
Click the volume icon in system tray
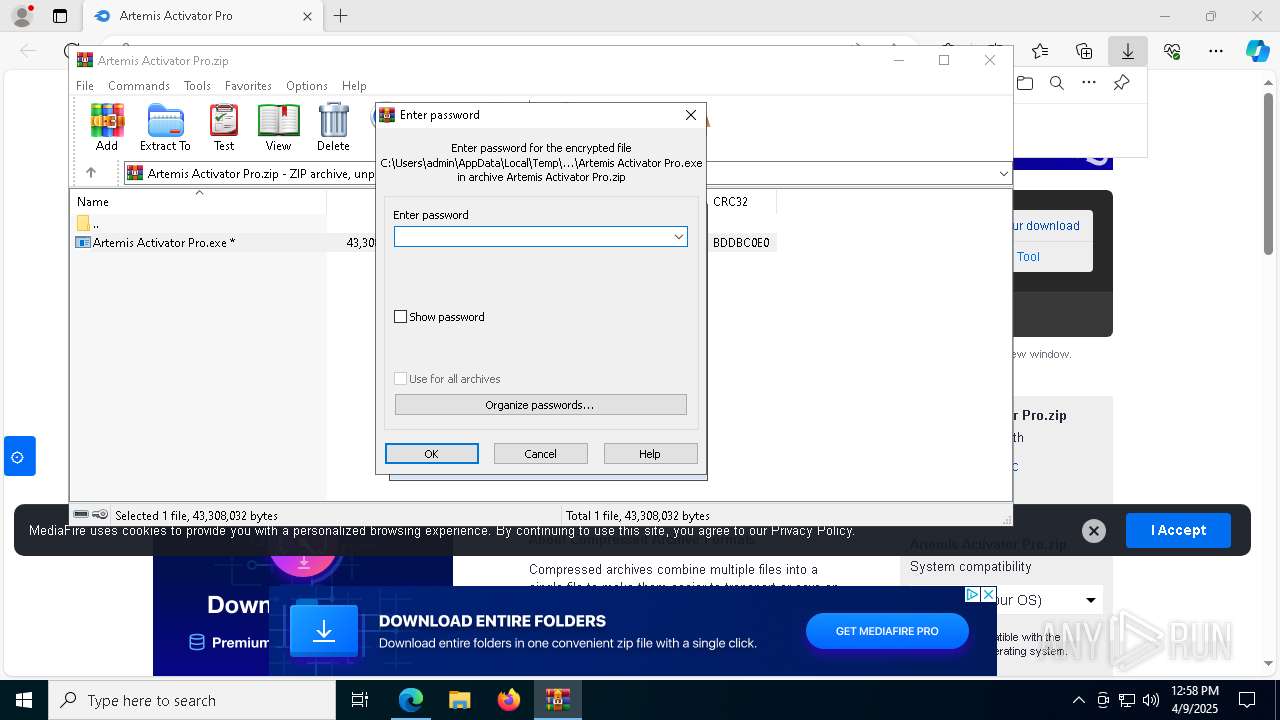click(x=1151, y=700)
